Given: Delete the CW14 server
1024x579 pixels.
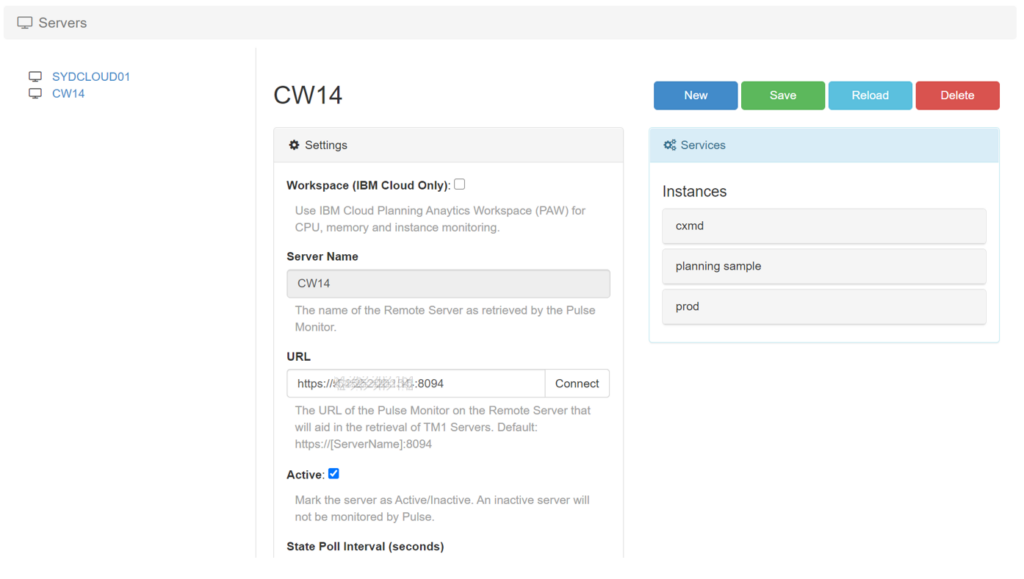Looking at the screenshot, I should (957, 95).
